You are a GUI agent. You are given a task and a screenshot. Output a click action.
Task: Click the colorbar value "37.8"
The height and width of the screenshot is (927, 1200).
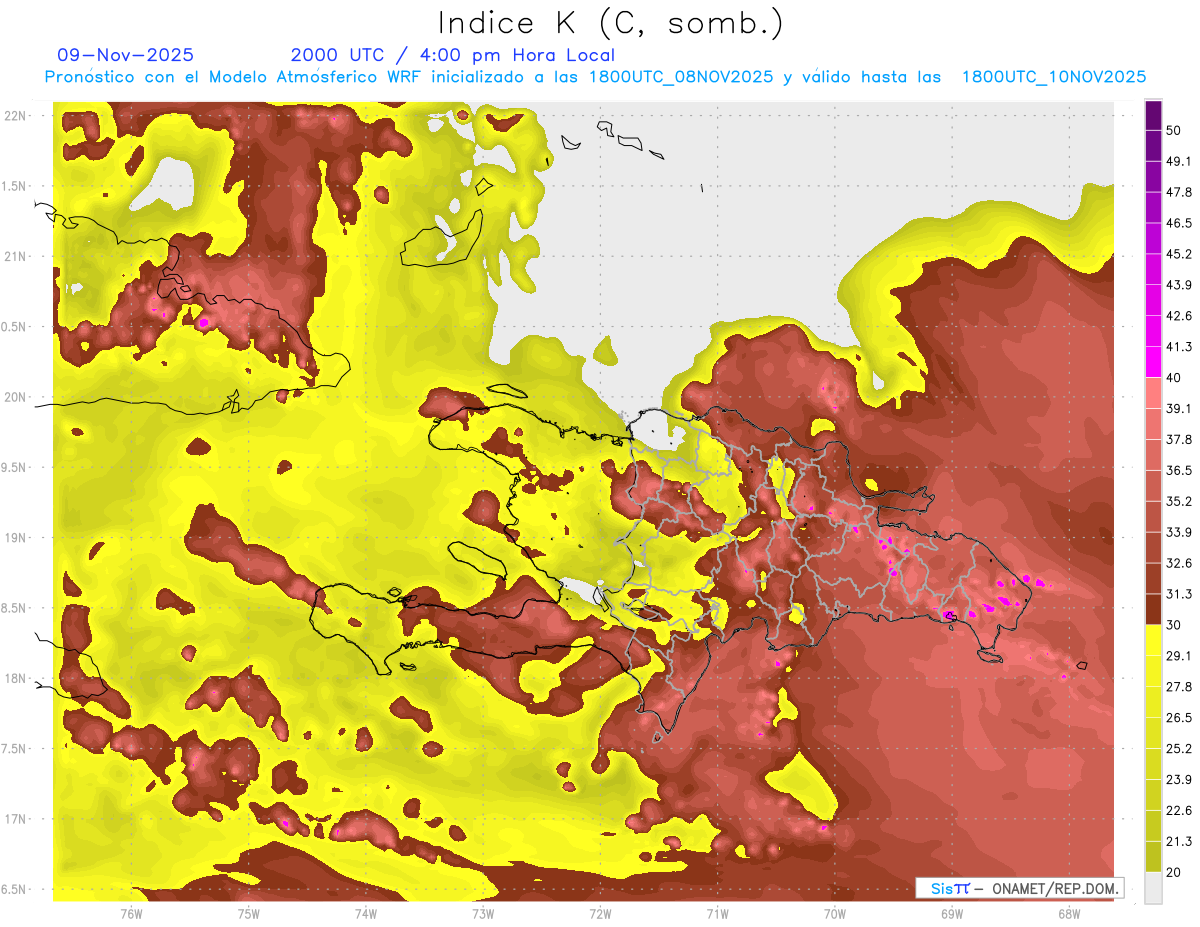(x=1179, y=439)
